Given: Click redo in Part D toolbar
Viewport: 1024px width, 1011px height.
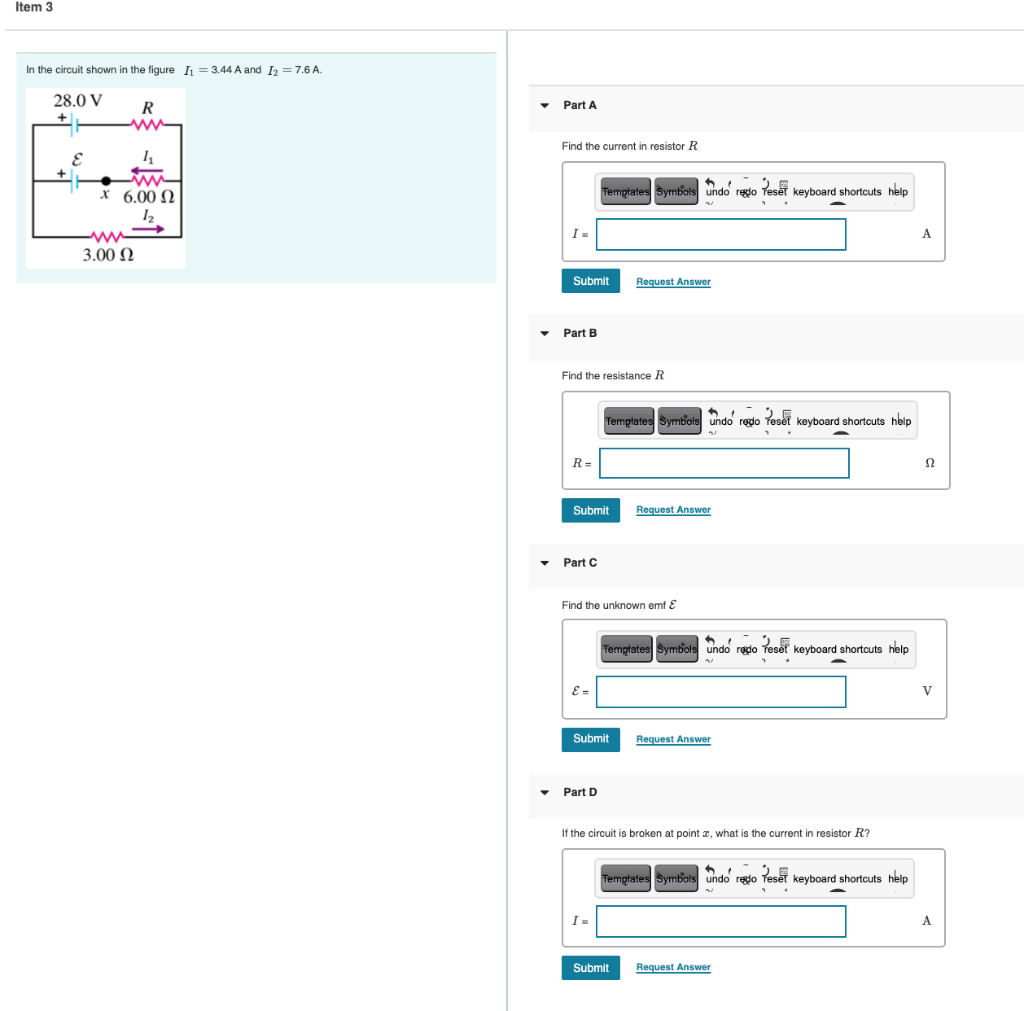Looking at the screenshot, I should pos(746,878).
